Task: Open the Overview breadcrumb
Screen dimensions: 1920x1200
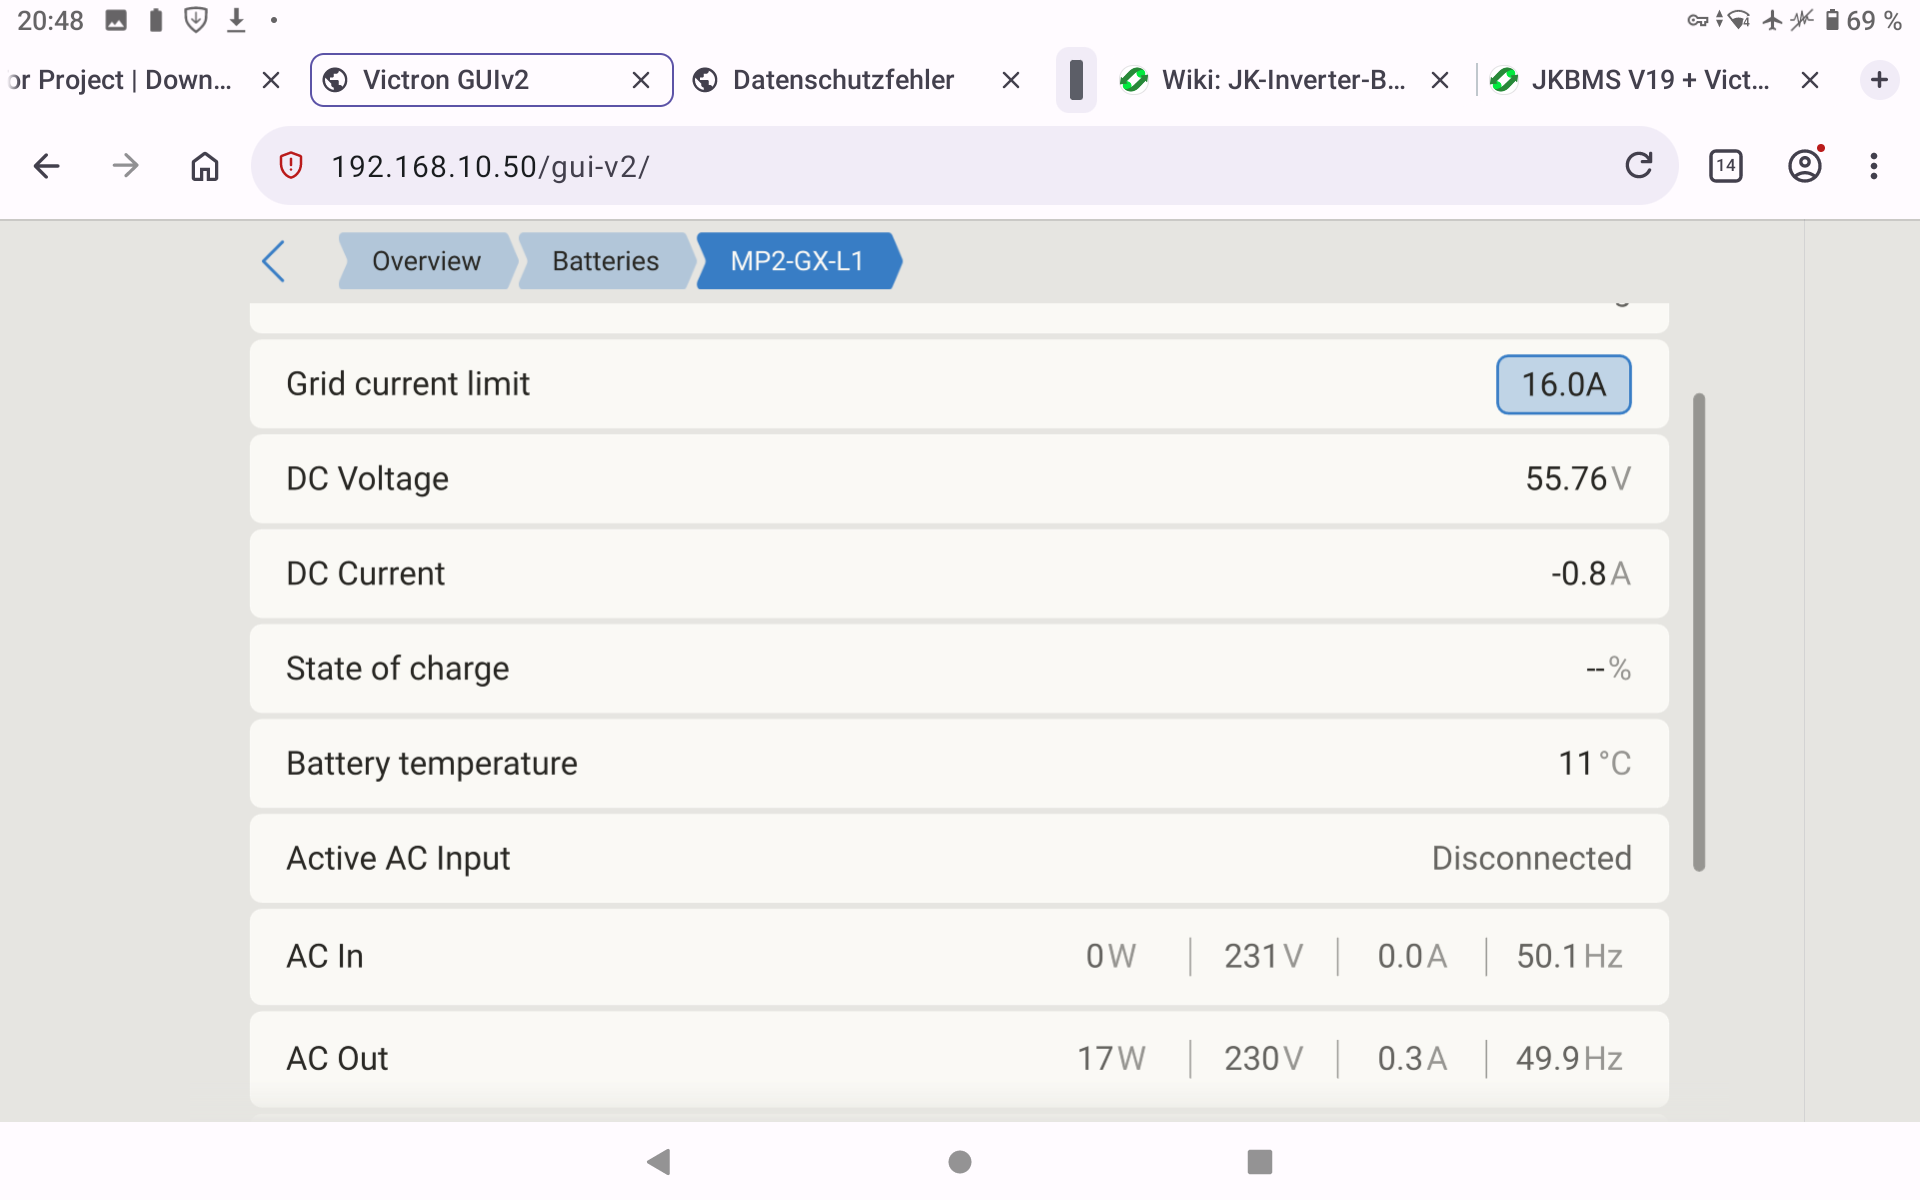Action: [426, 261]
